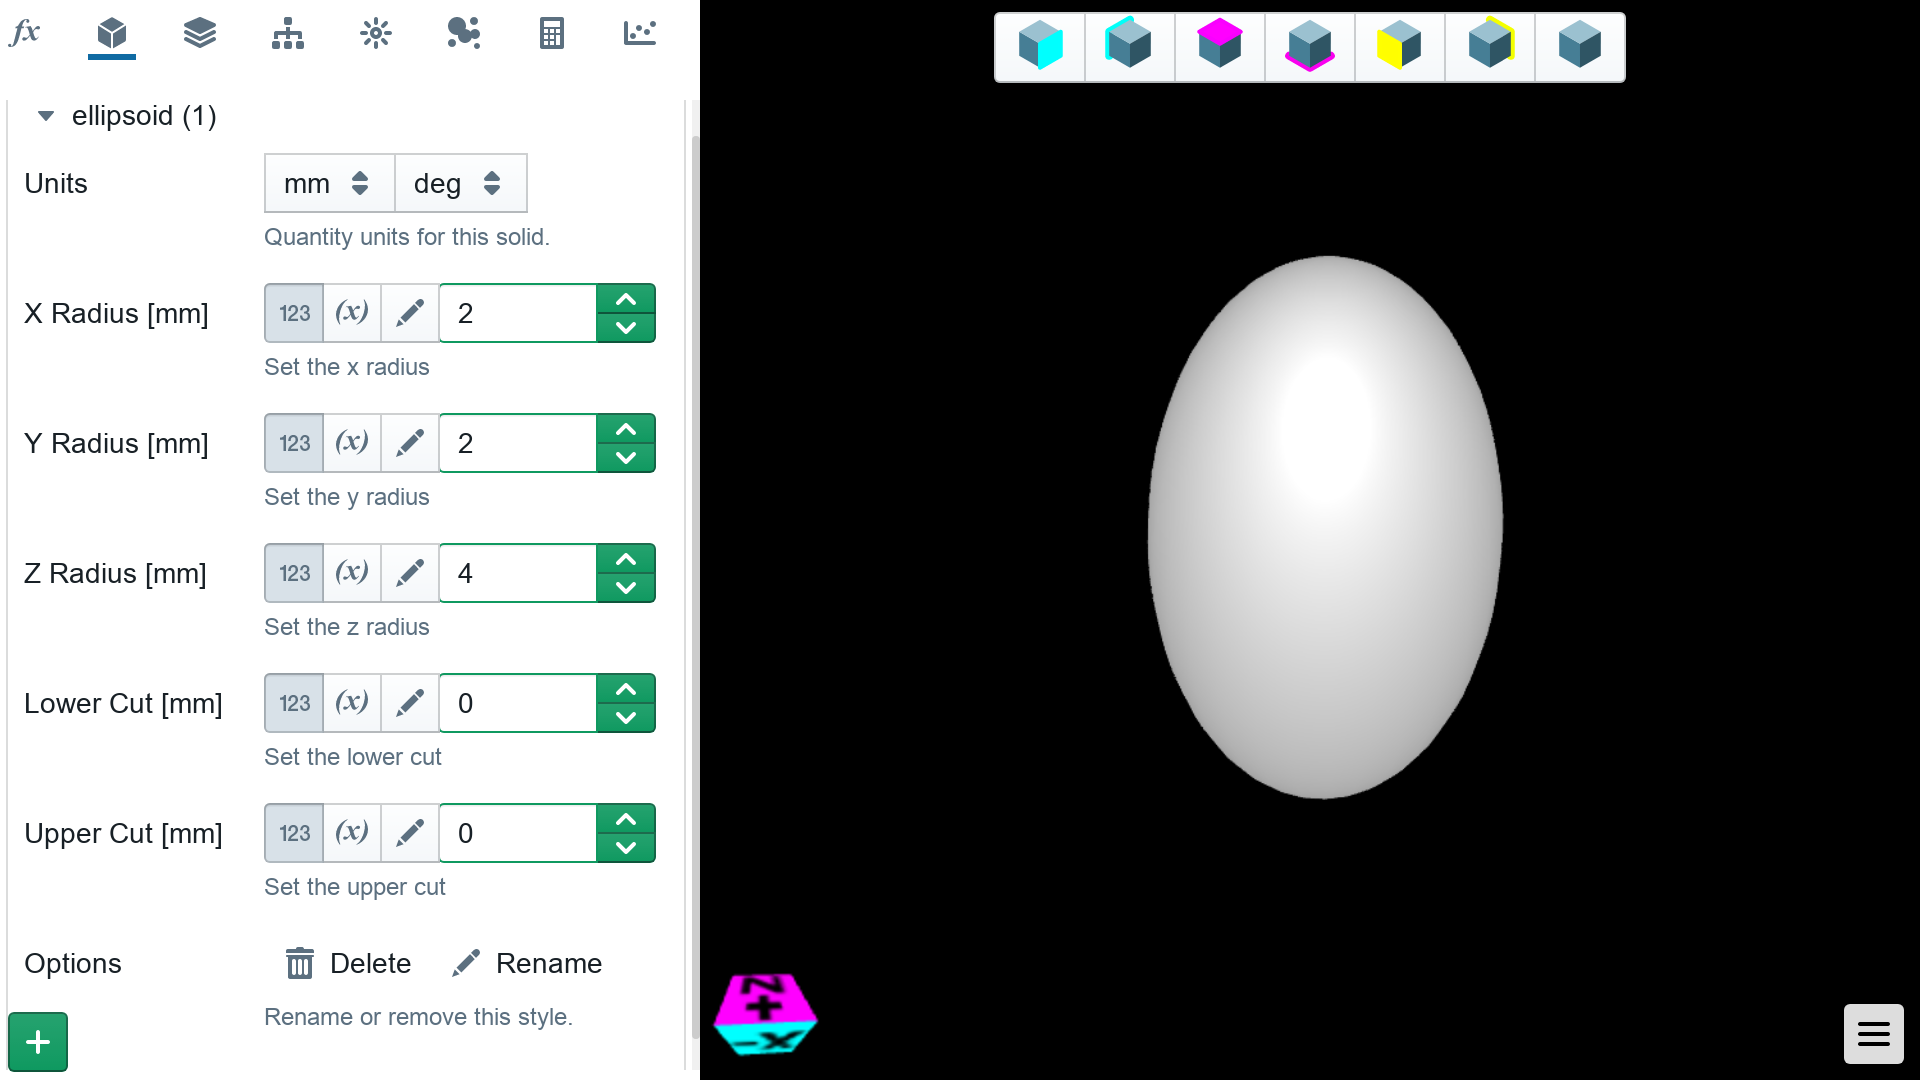Select the calculator function icon
Screen dimensions: 1920x1080
click(x=549, y=33)
